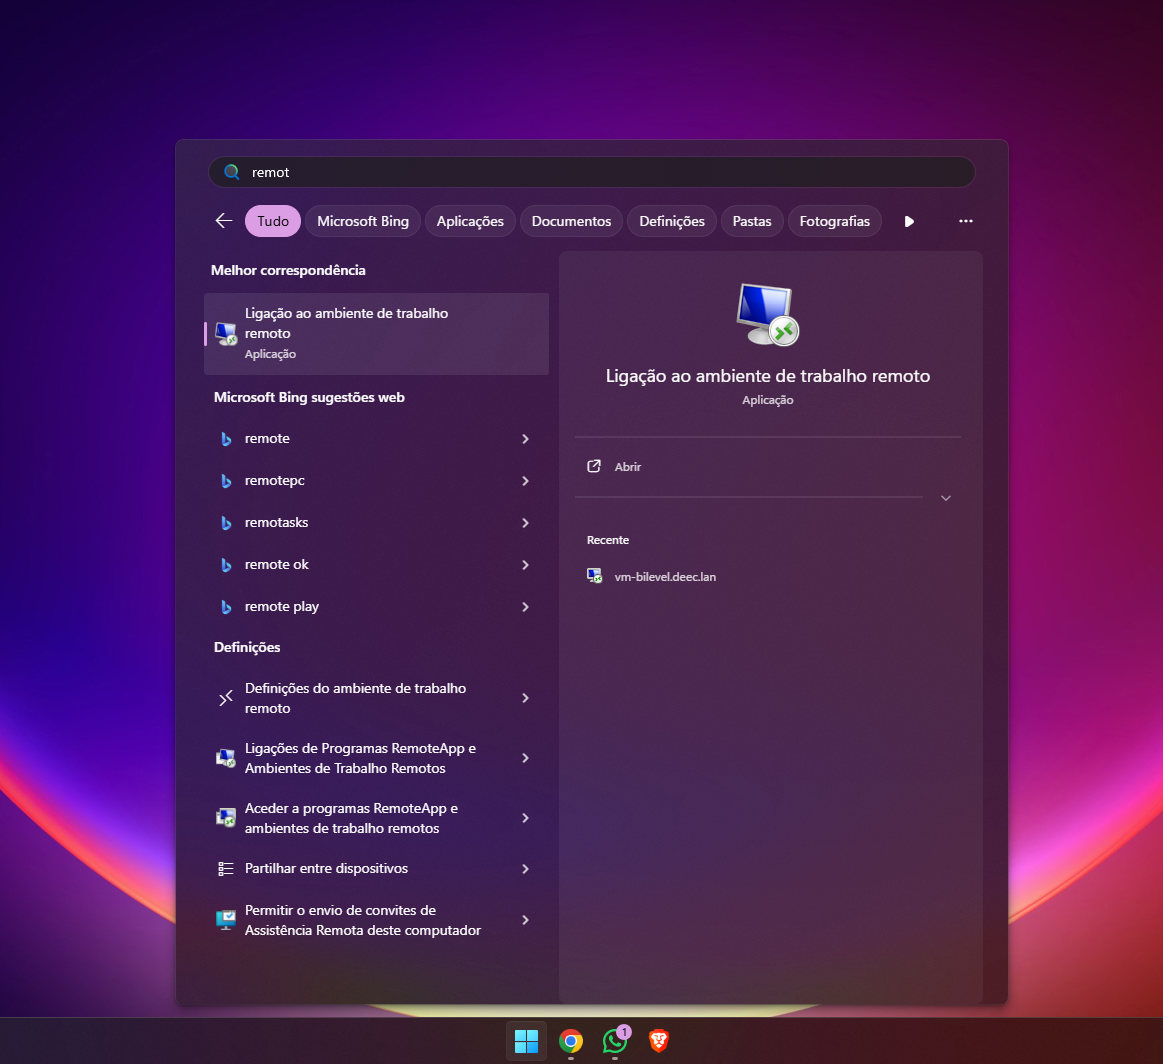This screenshot has width=1163, height=1064.
Task: Click the Remote Desktop icon in best match
Action: pos(225,334)
